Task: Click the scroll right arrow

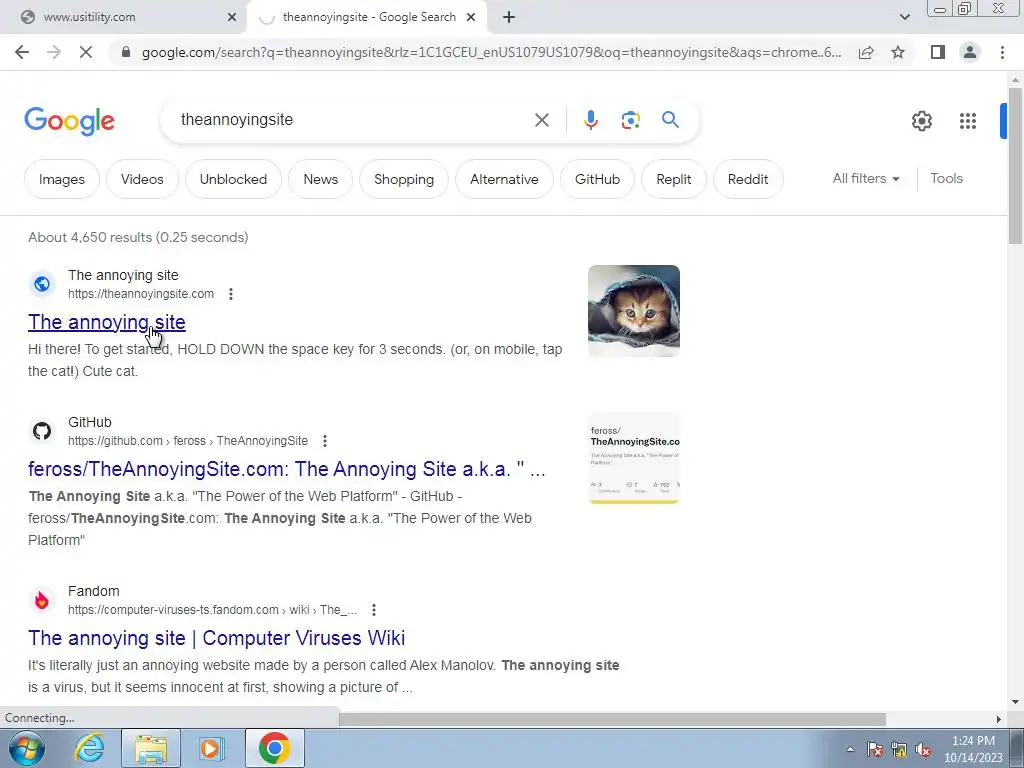Action: pyautogui.click(x=999, y=719)
